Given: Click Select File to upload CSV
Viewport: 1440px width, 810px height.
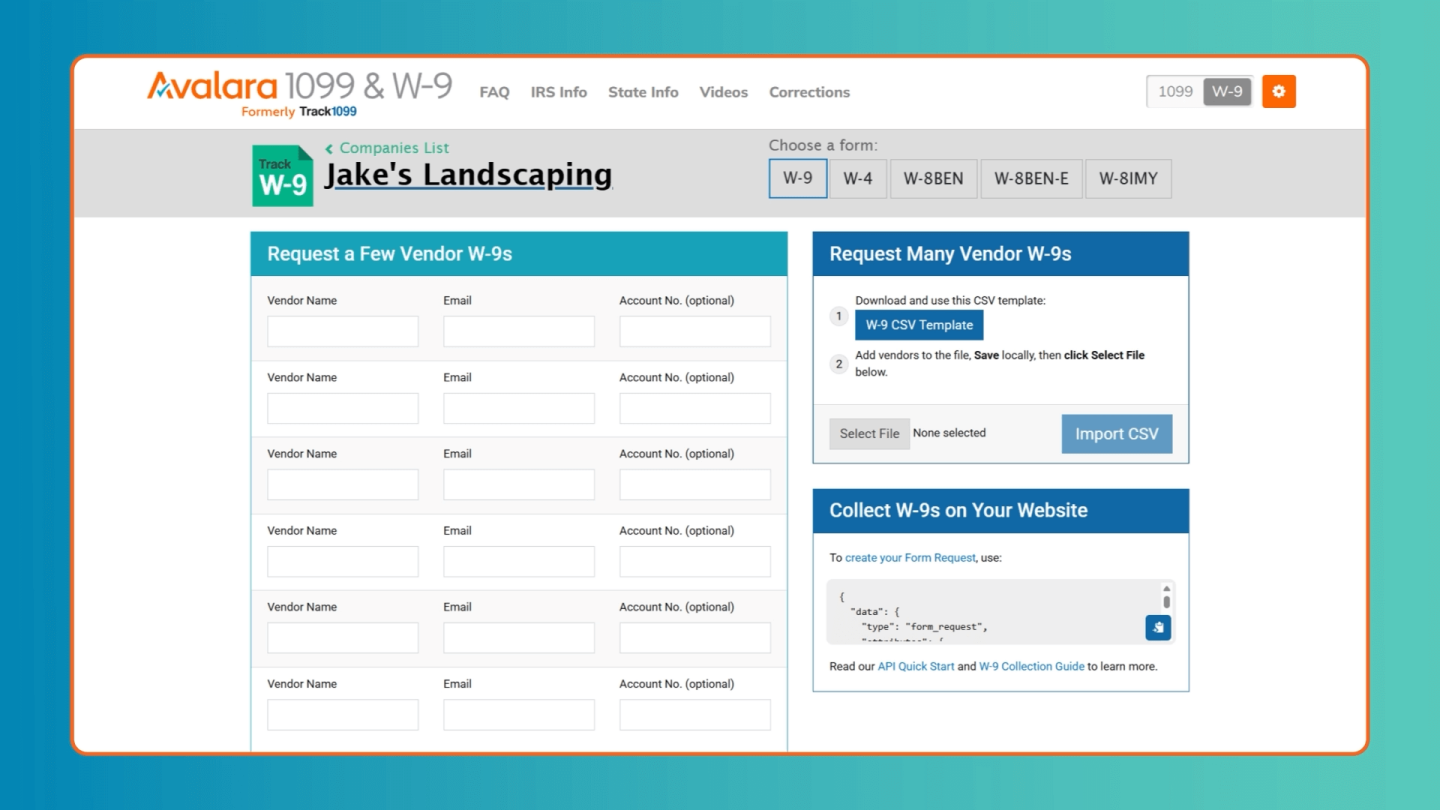Looking at the screenshot, I should coord(869,433).
